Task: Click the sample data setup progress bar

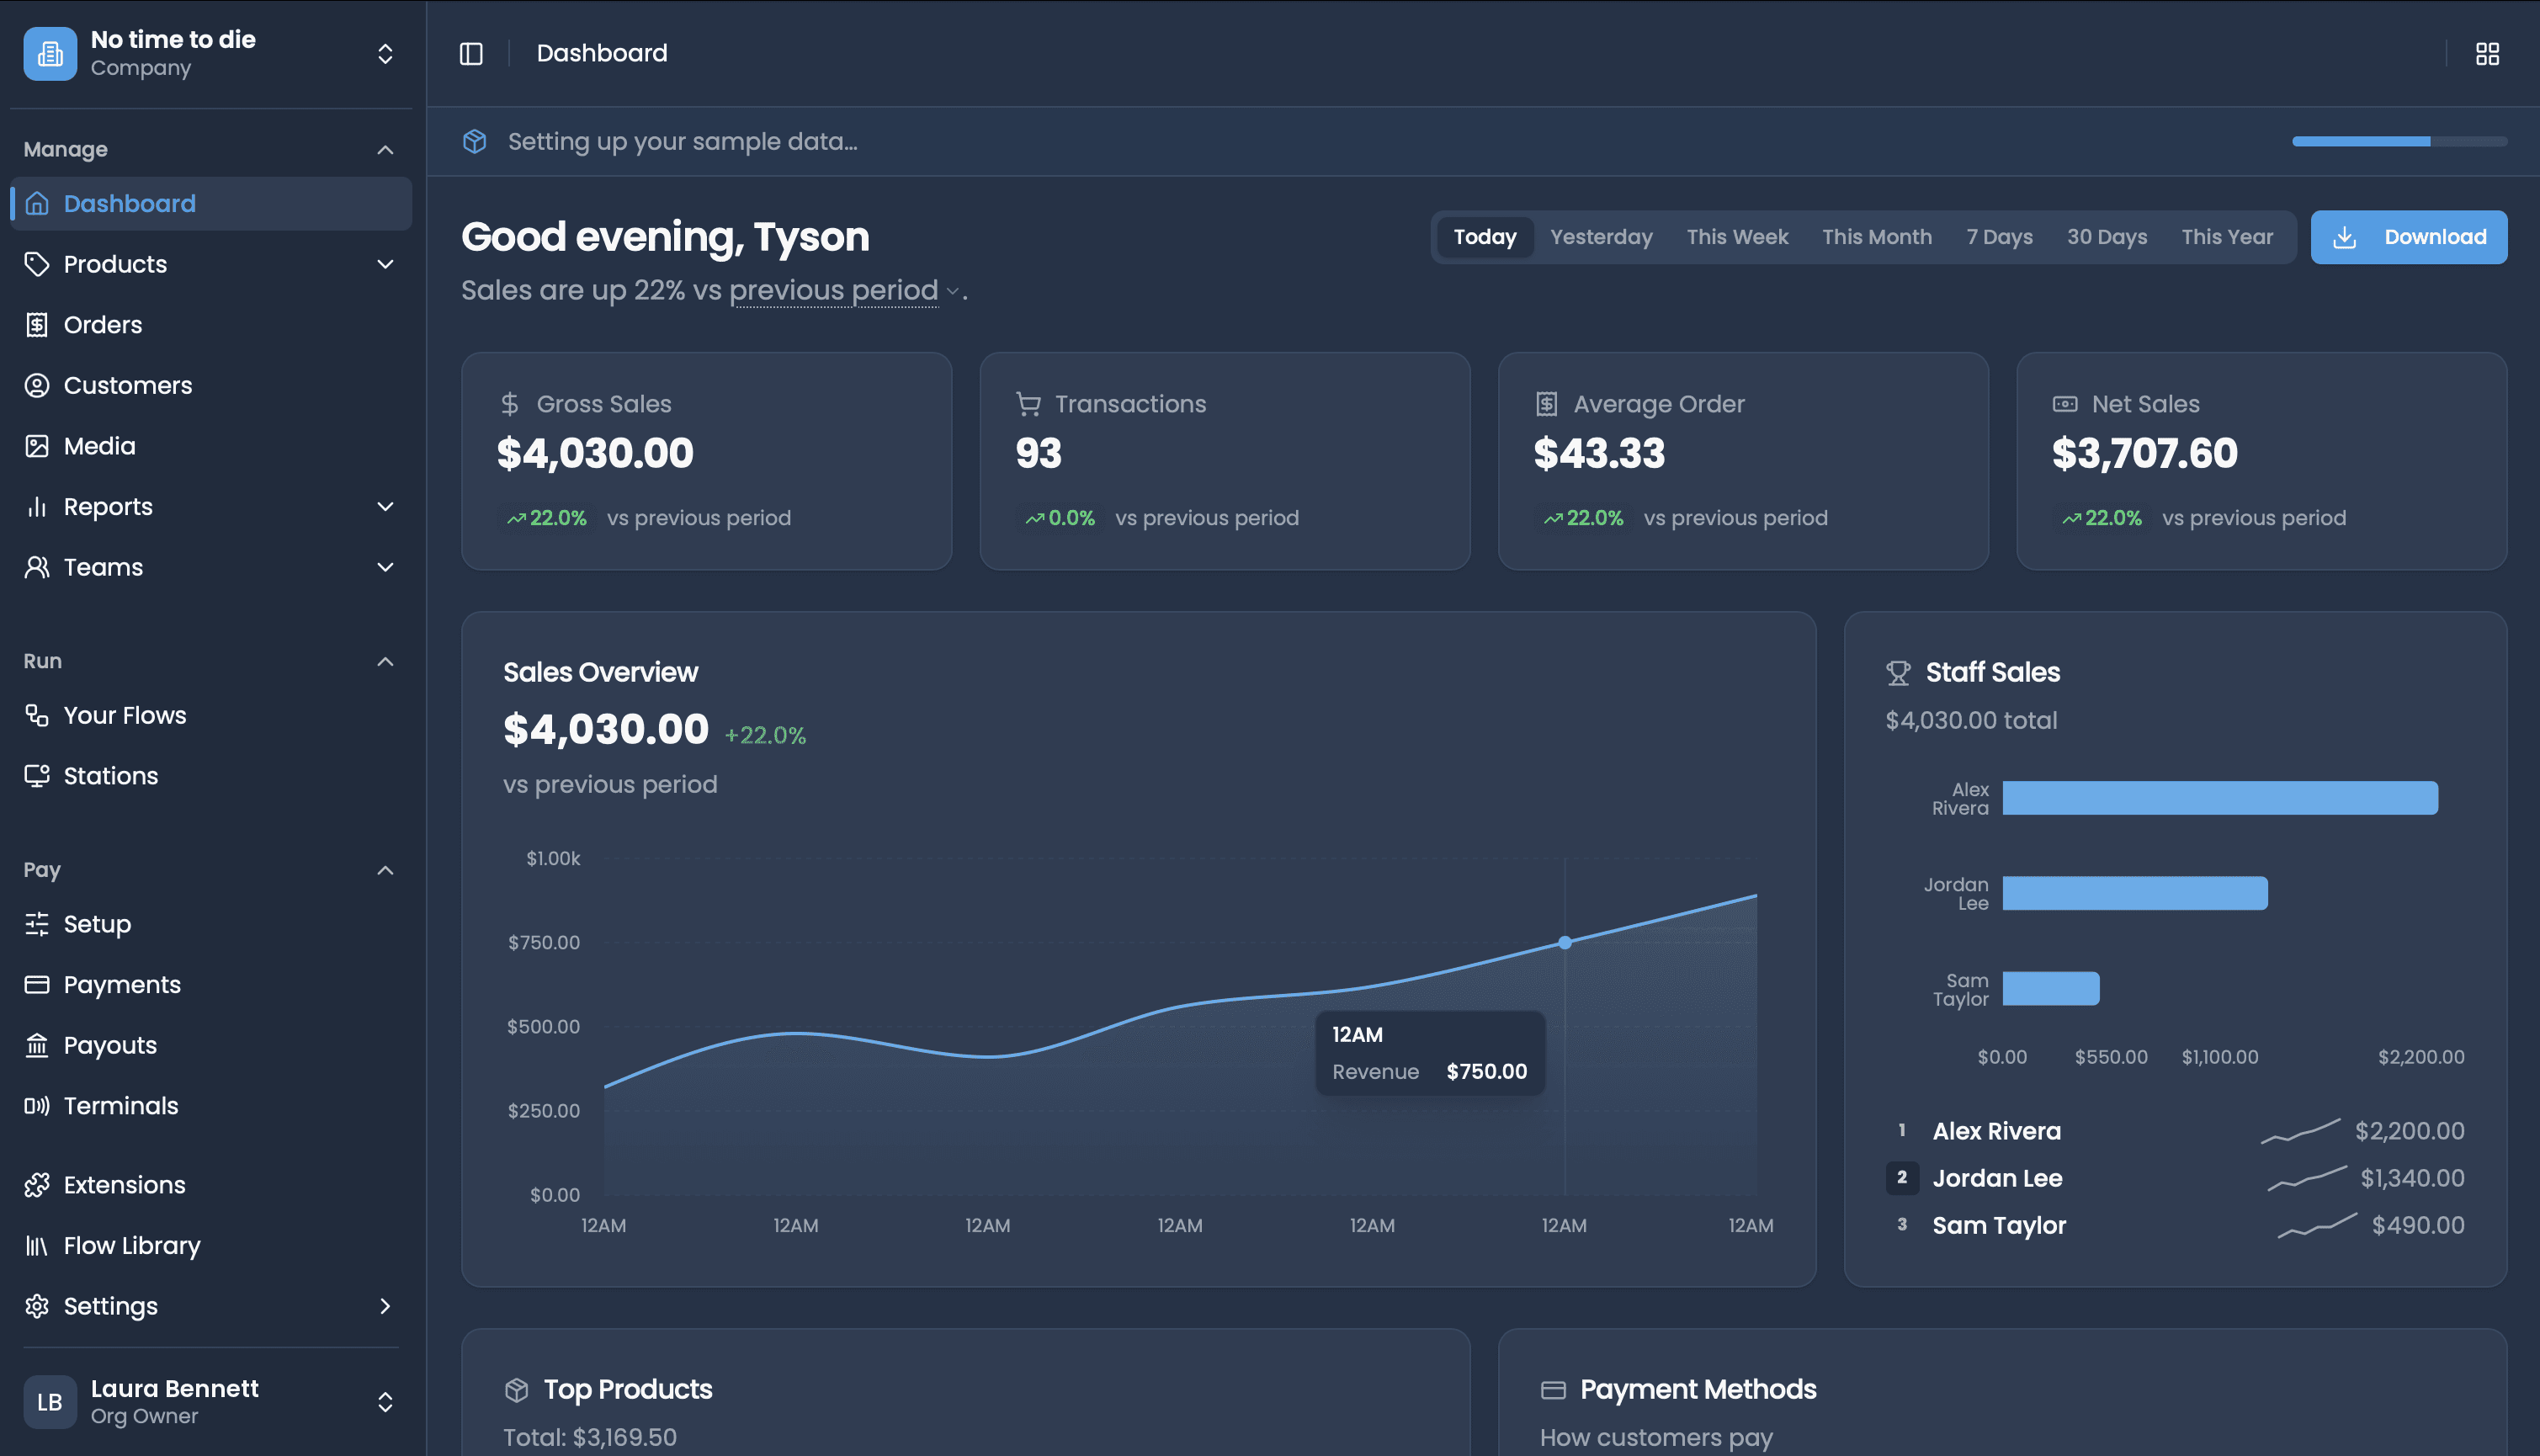Action: point(2399,141)
